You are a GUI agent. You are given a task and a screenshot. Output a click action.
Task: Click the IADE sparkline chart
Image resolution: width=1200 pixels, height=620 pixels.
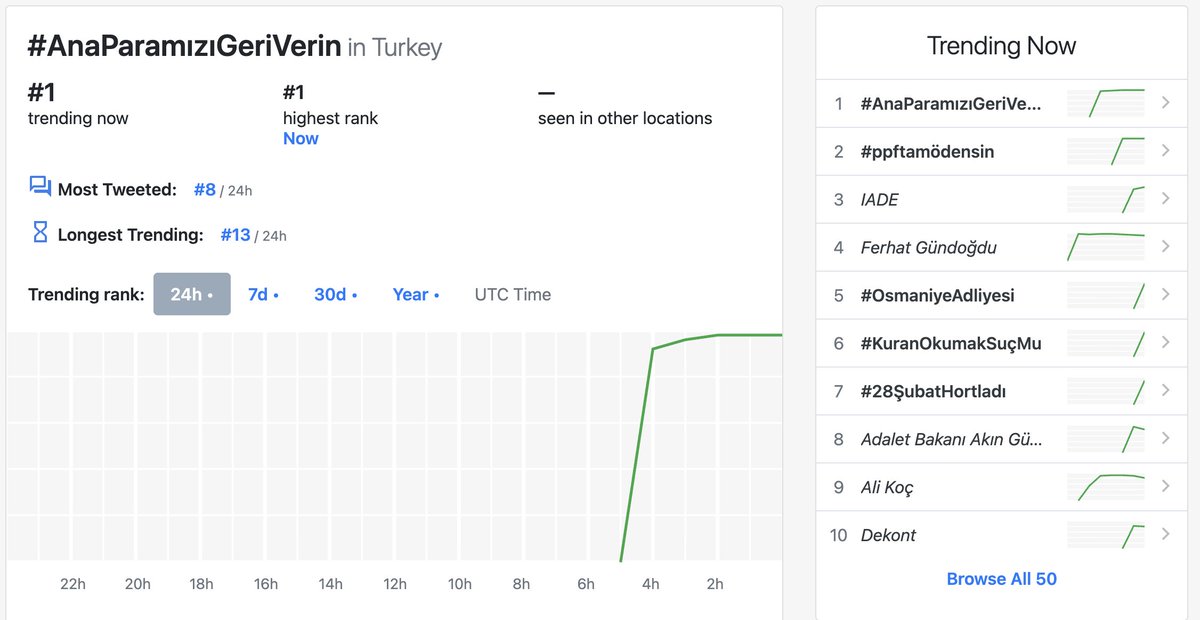tap(1106, 199)
